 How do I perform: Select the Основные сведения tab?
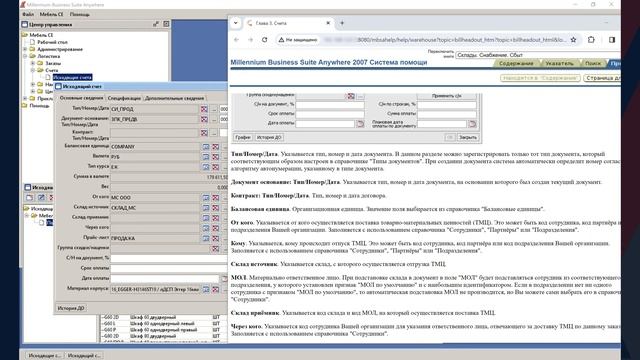click(81, 98)
